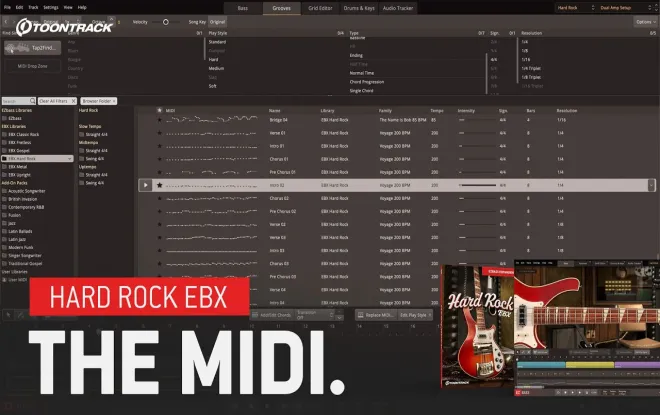Star the Chorus 03 groove

point(160,263)
